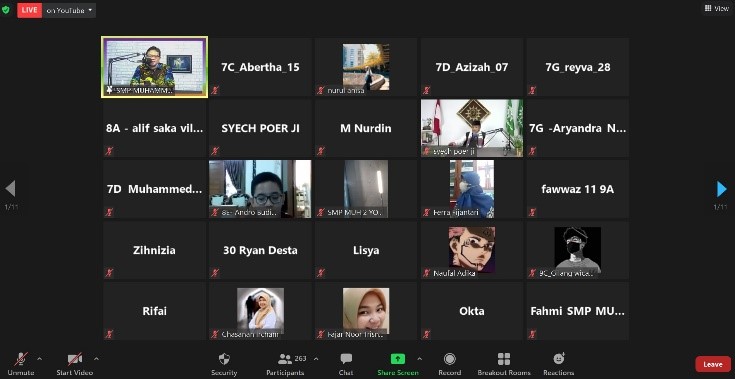This screenshot has height=379, width=735.
Task: Click the red Leave button
Action: [x=712, y=364]
